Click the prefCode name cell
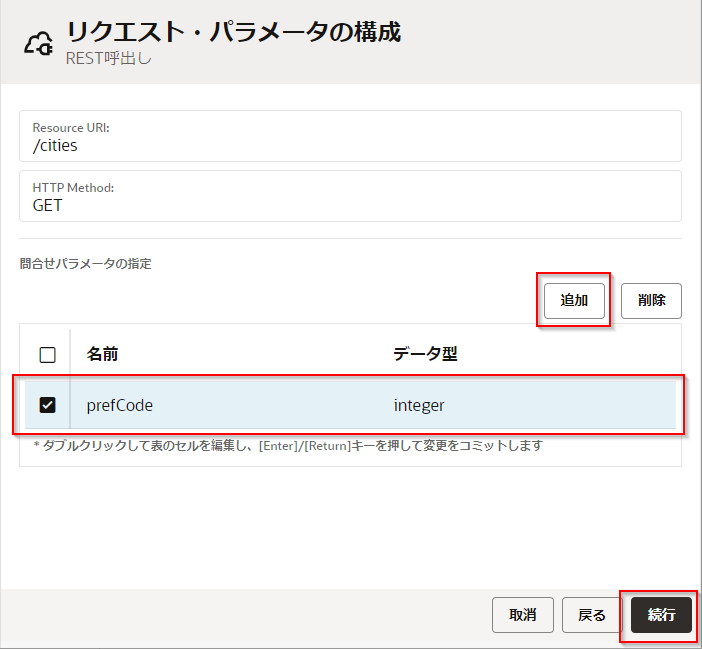The height and width of the screenshot is (649, 702). [120, 405]
